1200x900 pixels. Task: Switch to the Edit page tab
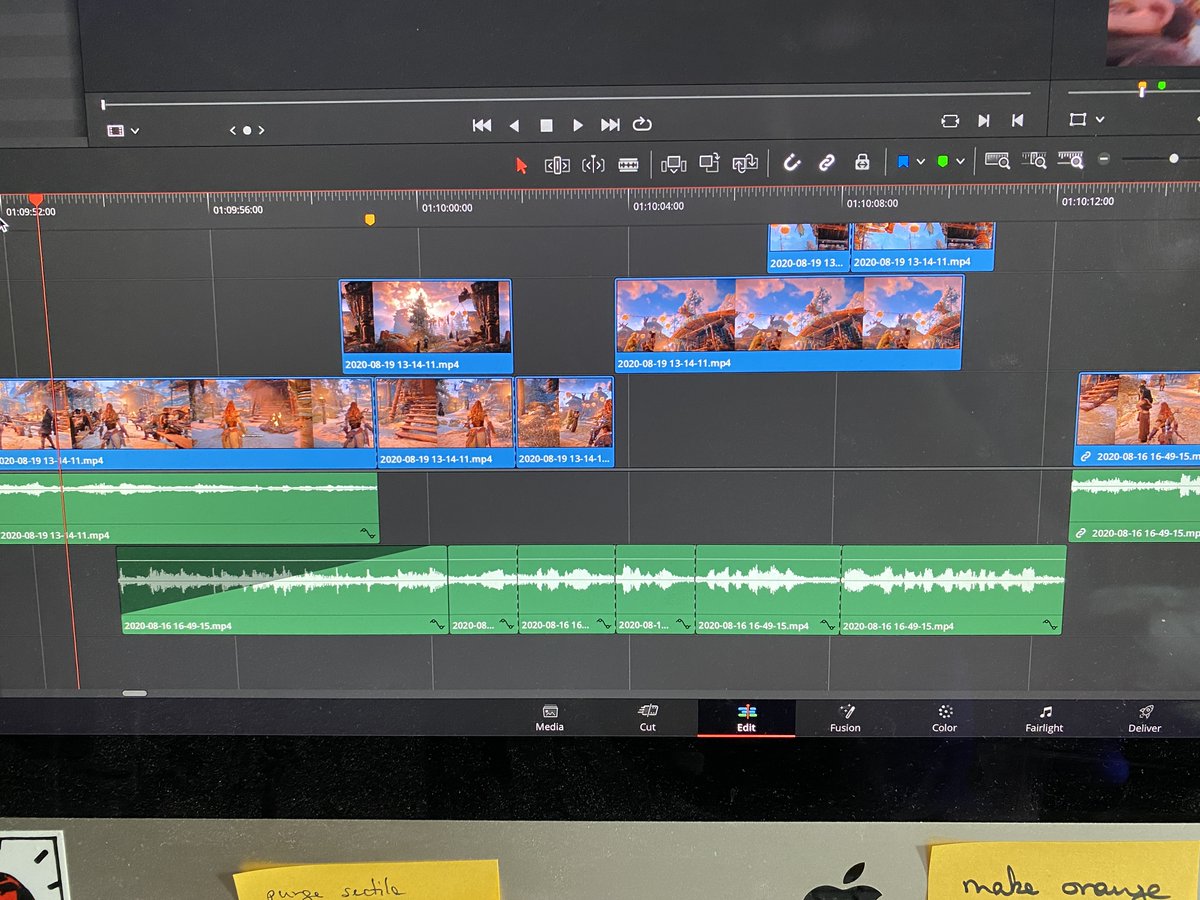pyautogui.click(x=746, y=718)
